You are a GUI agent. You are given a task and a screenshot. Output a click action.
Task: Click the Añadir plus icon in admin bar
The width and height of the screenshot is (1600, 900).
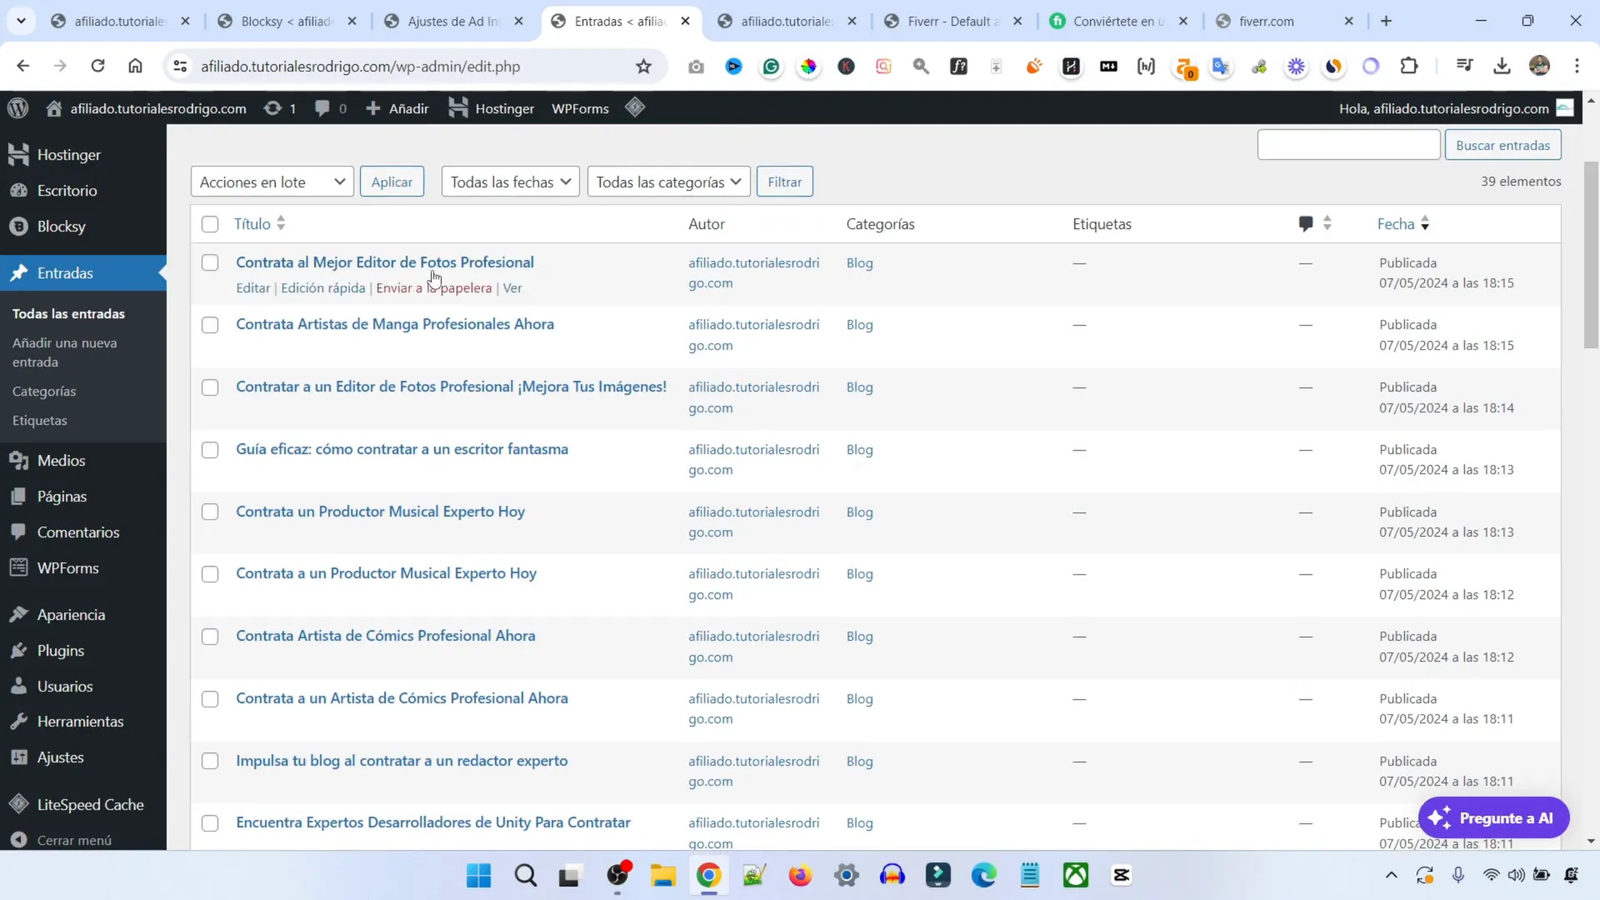click(x=373, y=109)
